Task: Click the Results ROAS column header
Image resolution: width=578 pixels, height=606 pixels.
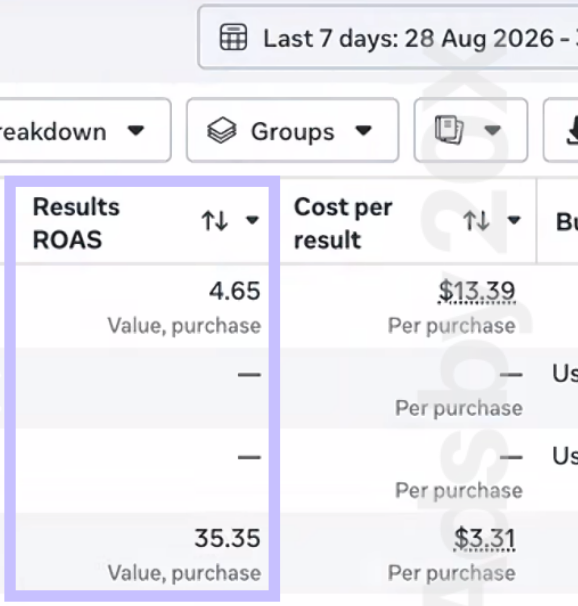Action: (76, 223)
